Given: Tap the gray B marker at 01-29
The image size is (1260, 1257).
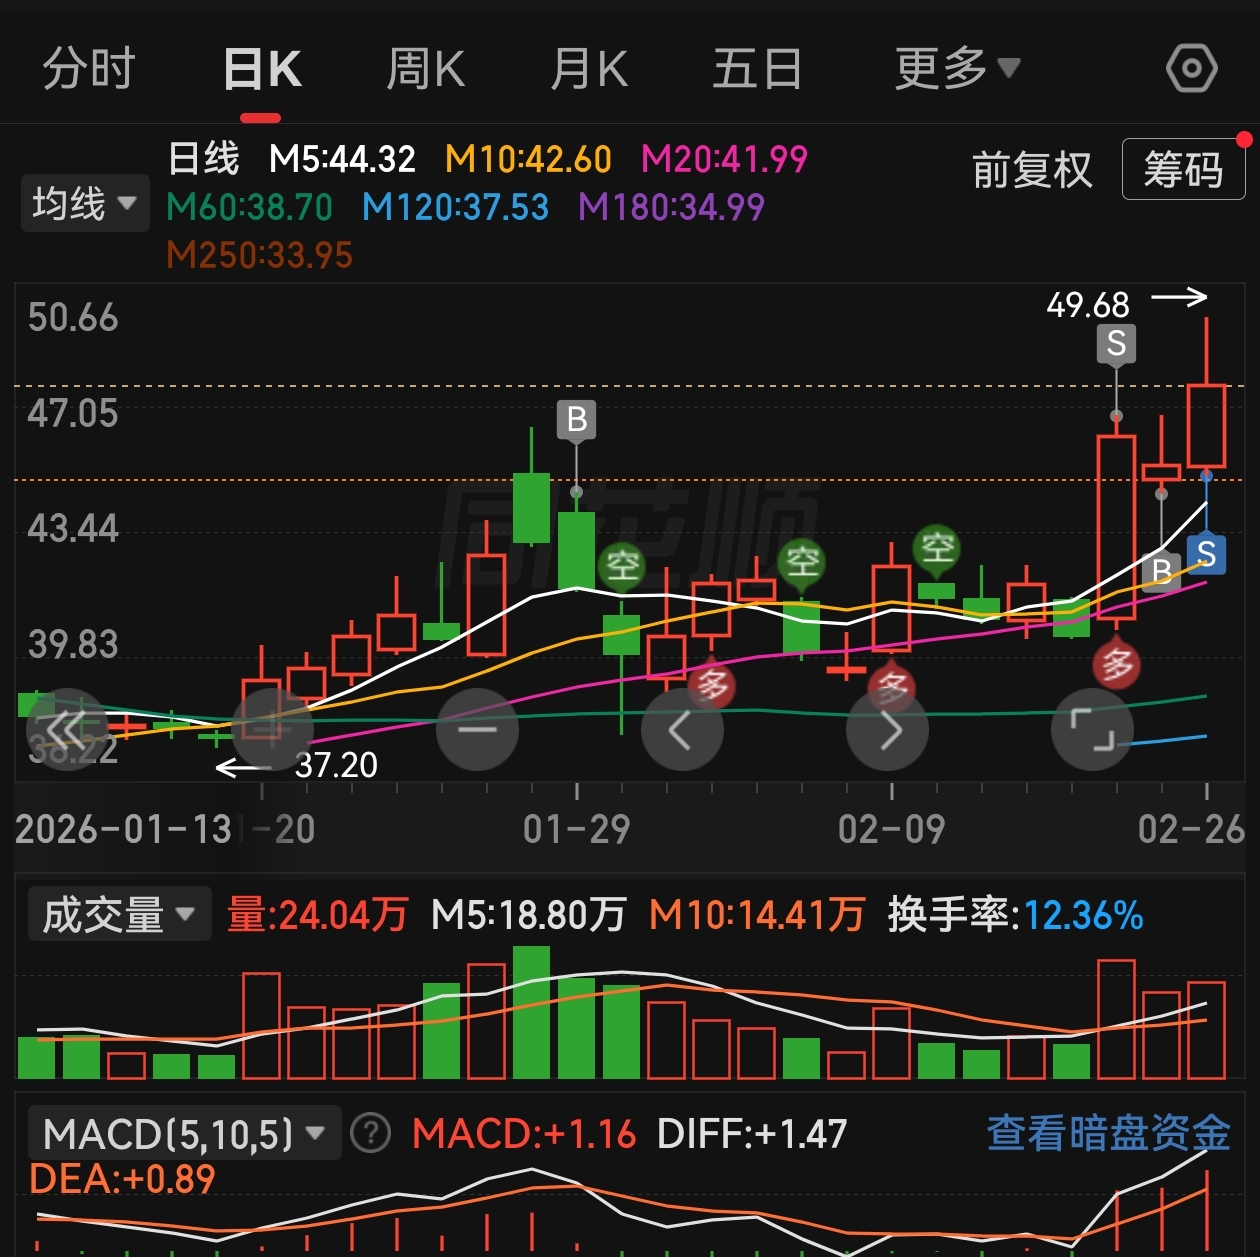Looking at the screenshot, I should tap(577, 420).
